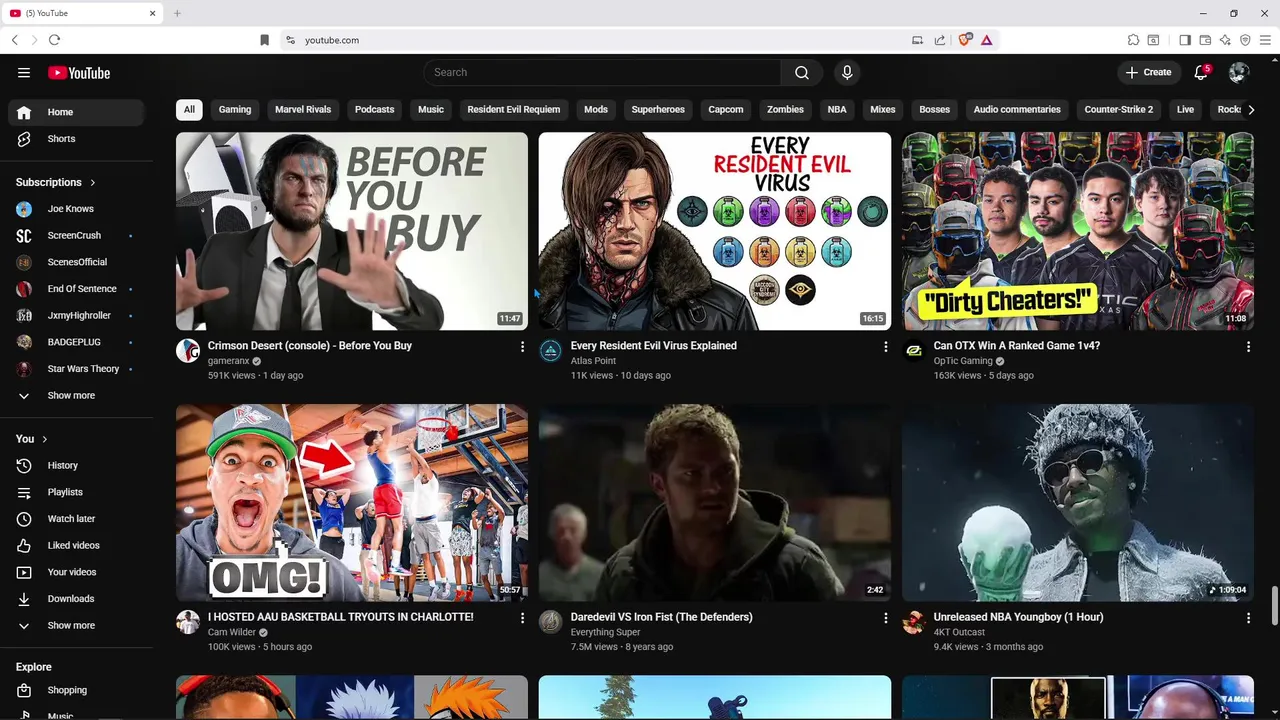Select the NBA filter chip

coord(837,109)
